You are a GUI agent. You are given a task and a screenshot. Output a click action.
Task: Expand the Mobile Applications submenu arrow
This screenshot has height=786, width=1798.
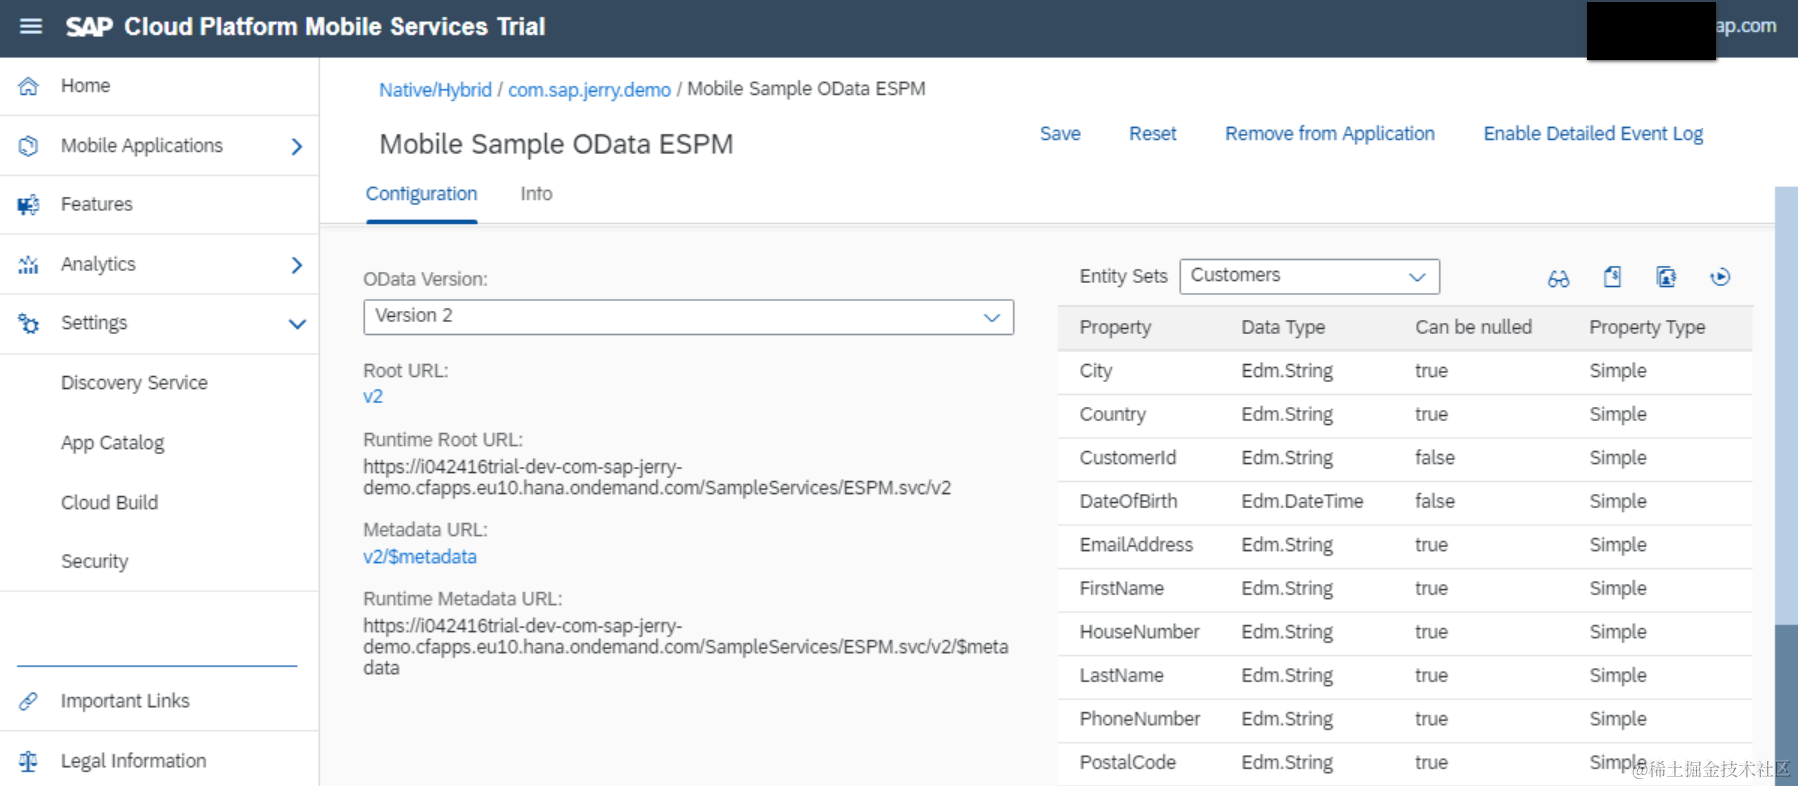[296, 147]
